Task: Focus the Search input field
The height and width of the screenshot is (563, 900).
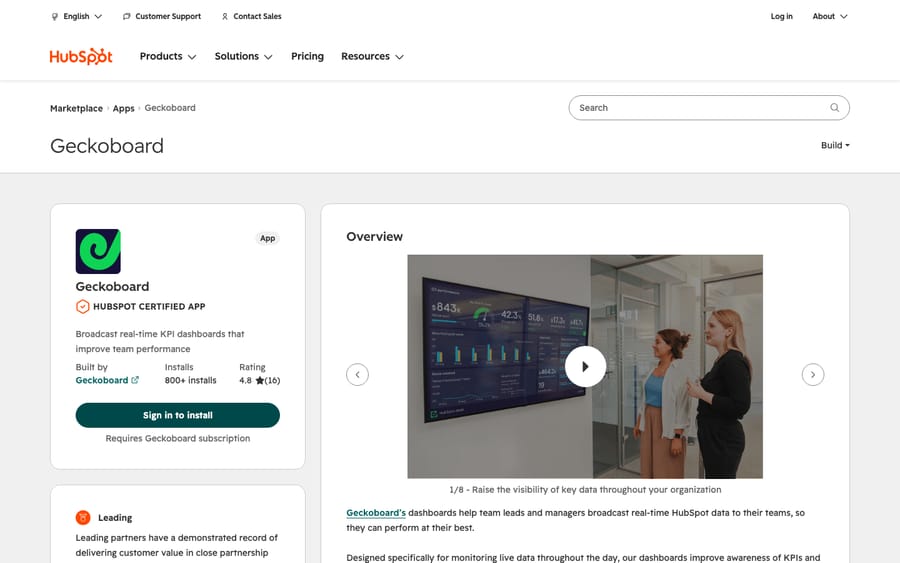Action: click(709, 108)
